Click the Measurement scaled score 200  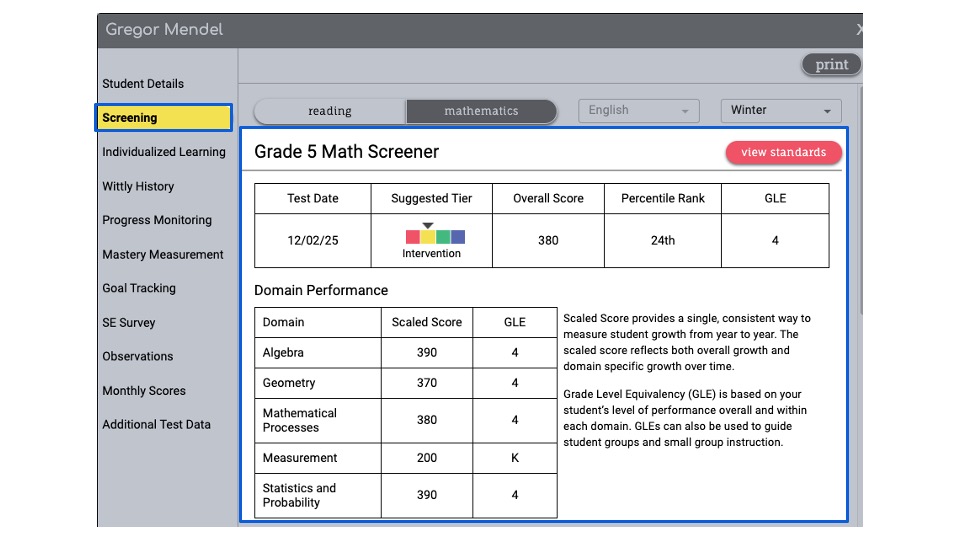pos(427,458)
